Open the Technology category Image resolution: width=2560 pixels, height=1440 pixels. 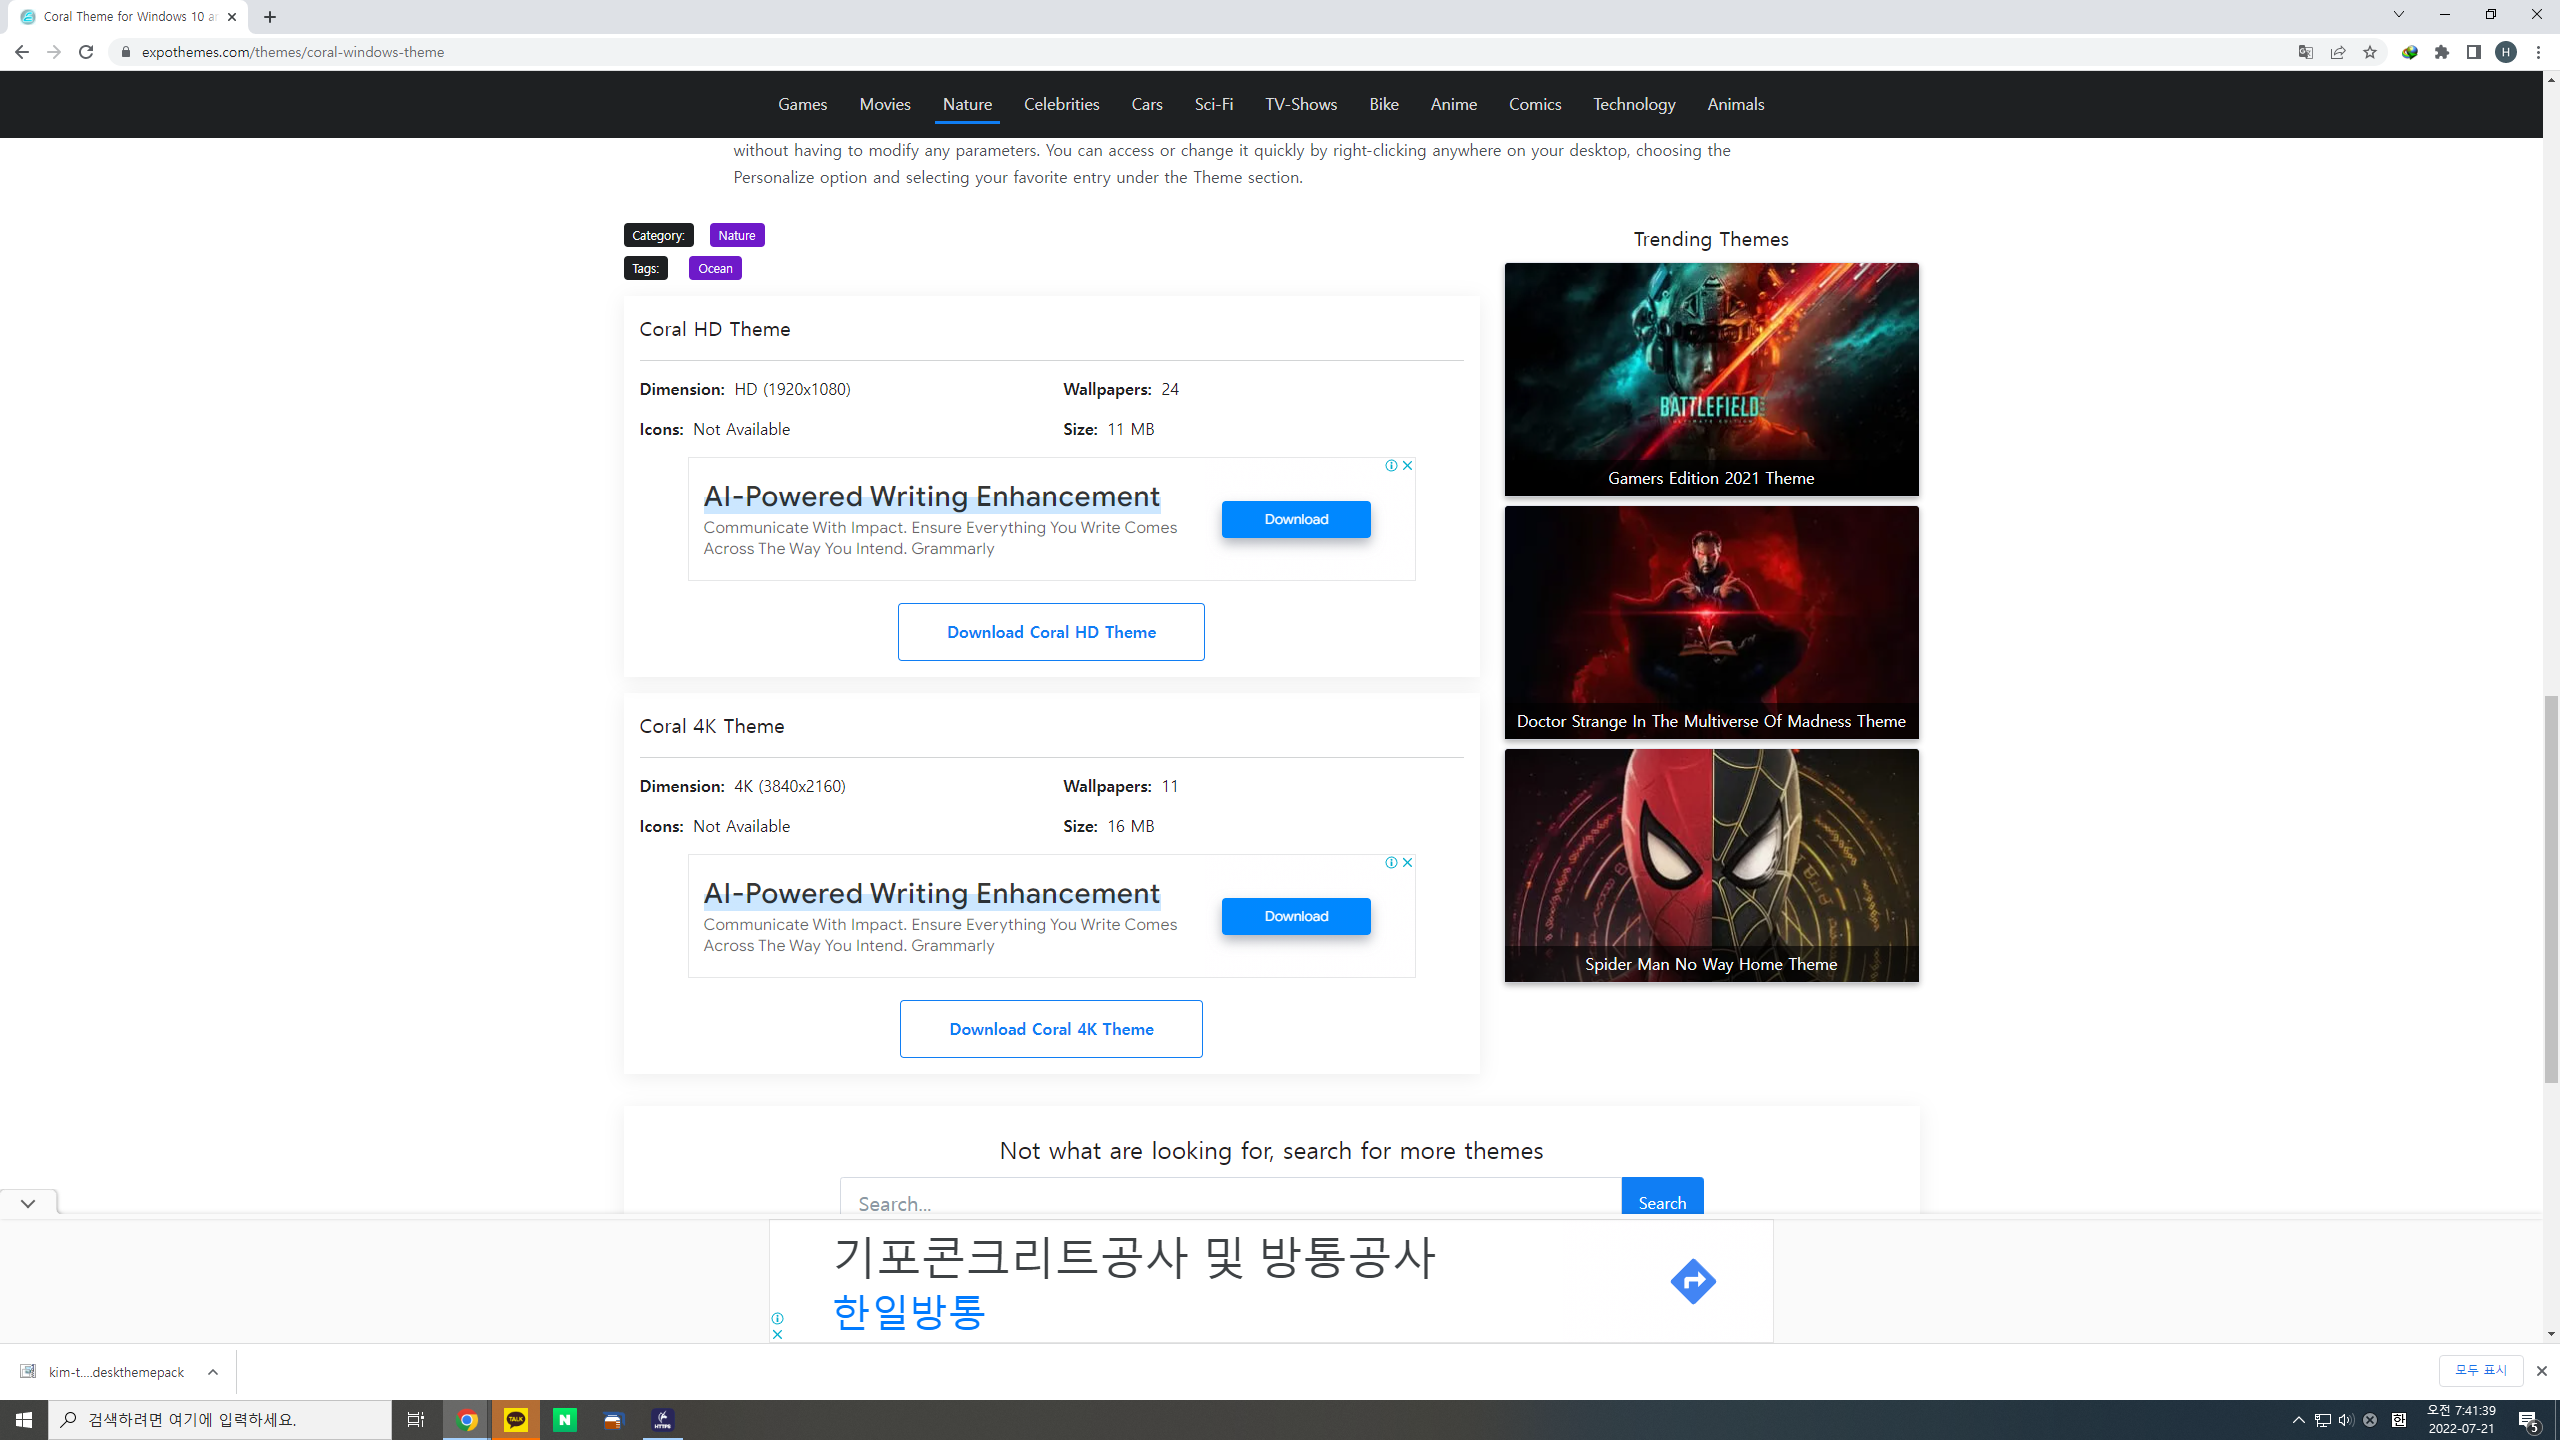click(1634, 104)
